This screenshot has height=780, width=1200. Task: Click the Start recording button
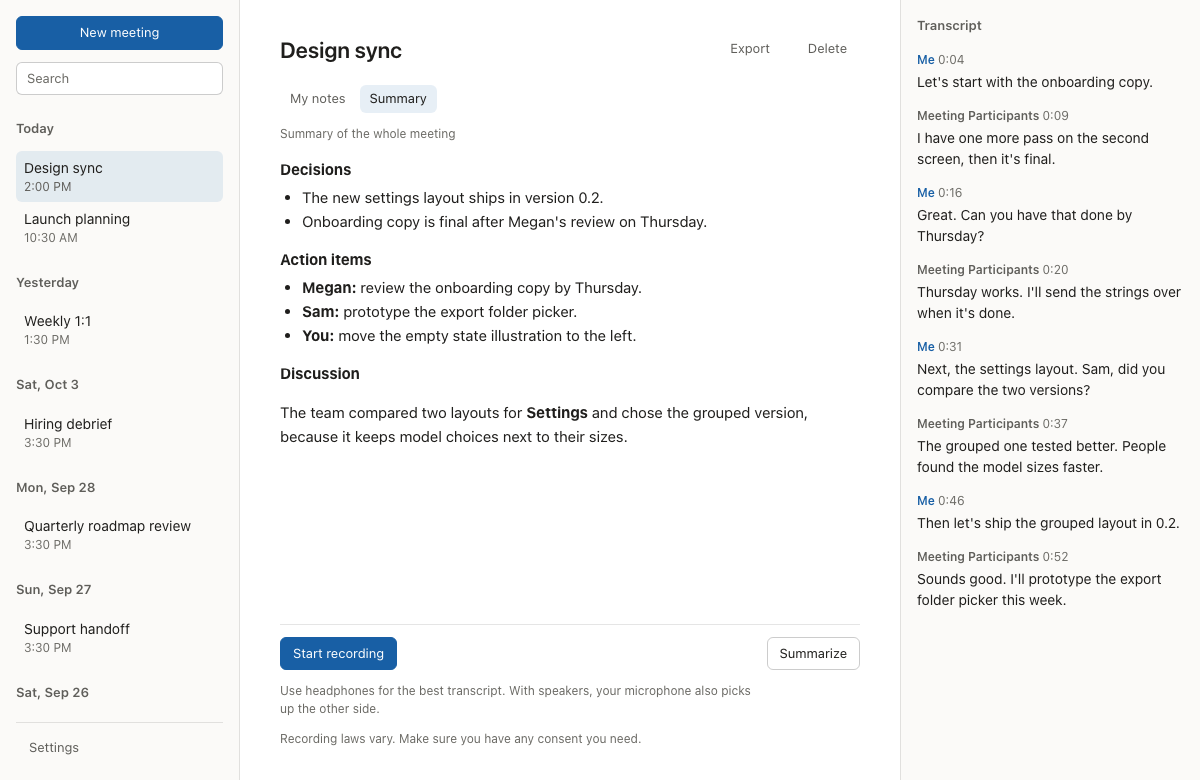coord(338,654)
